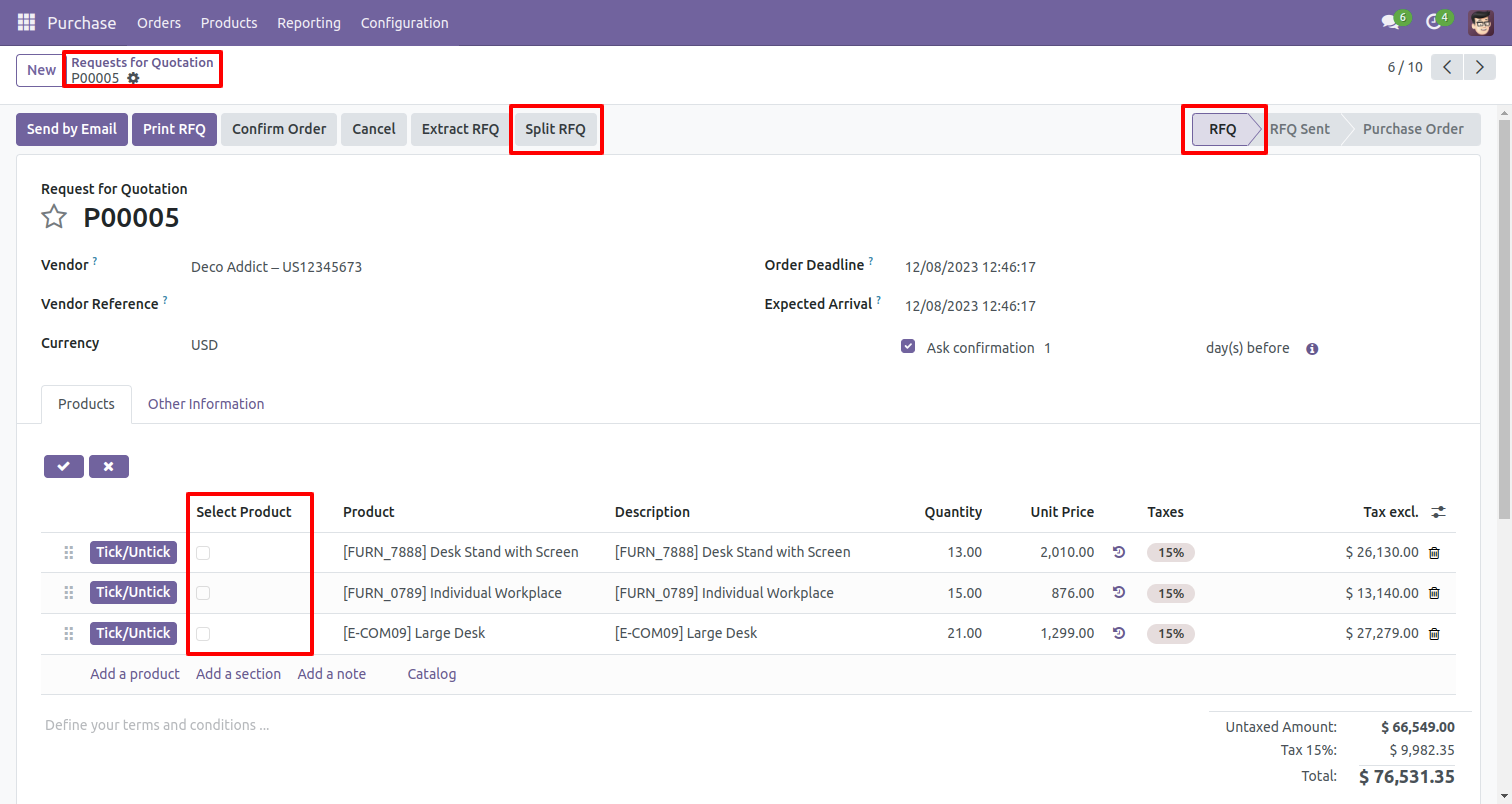1512x804 pixels.
Task: Go to the next record arrow
Action: point(1479,67)
